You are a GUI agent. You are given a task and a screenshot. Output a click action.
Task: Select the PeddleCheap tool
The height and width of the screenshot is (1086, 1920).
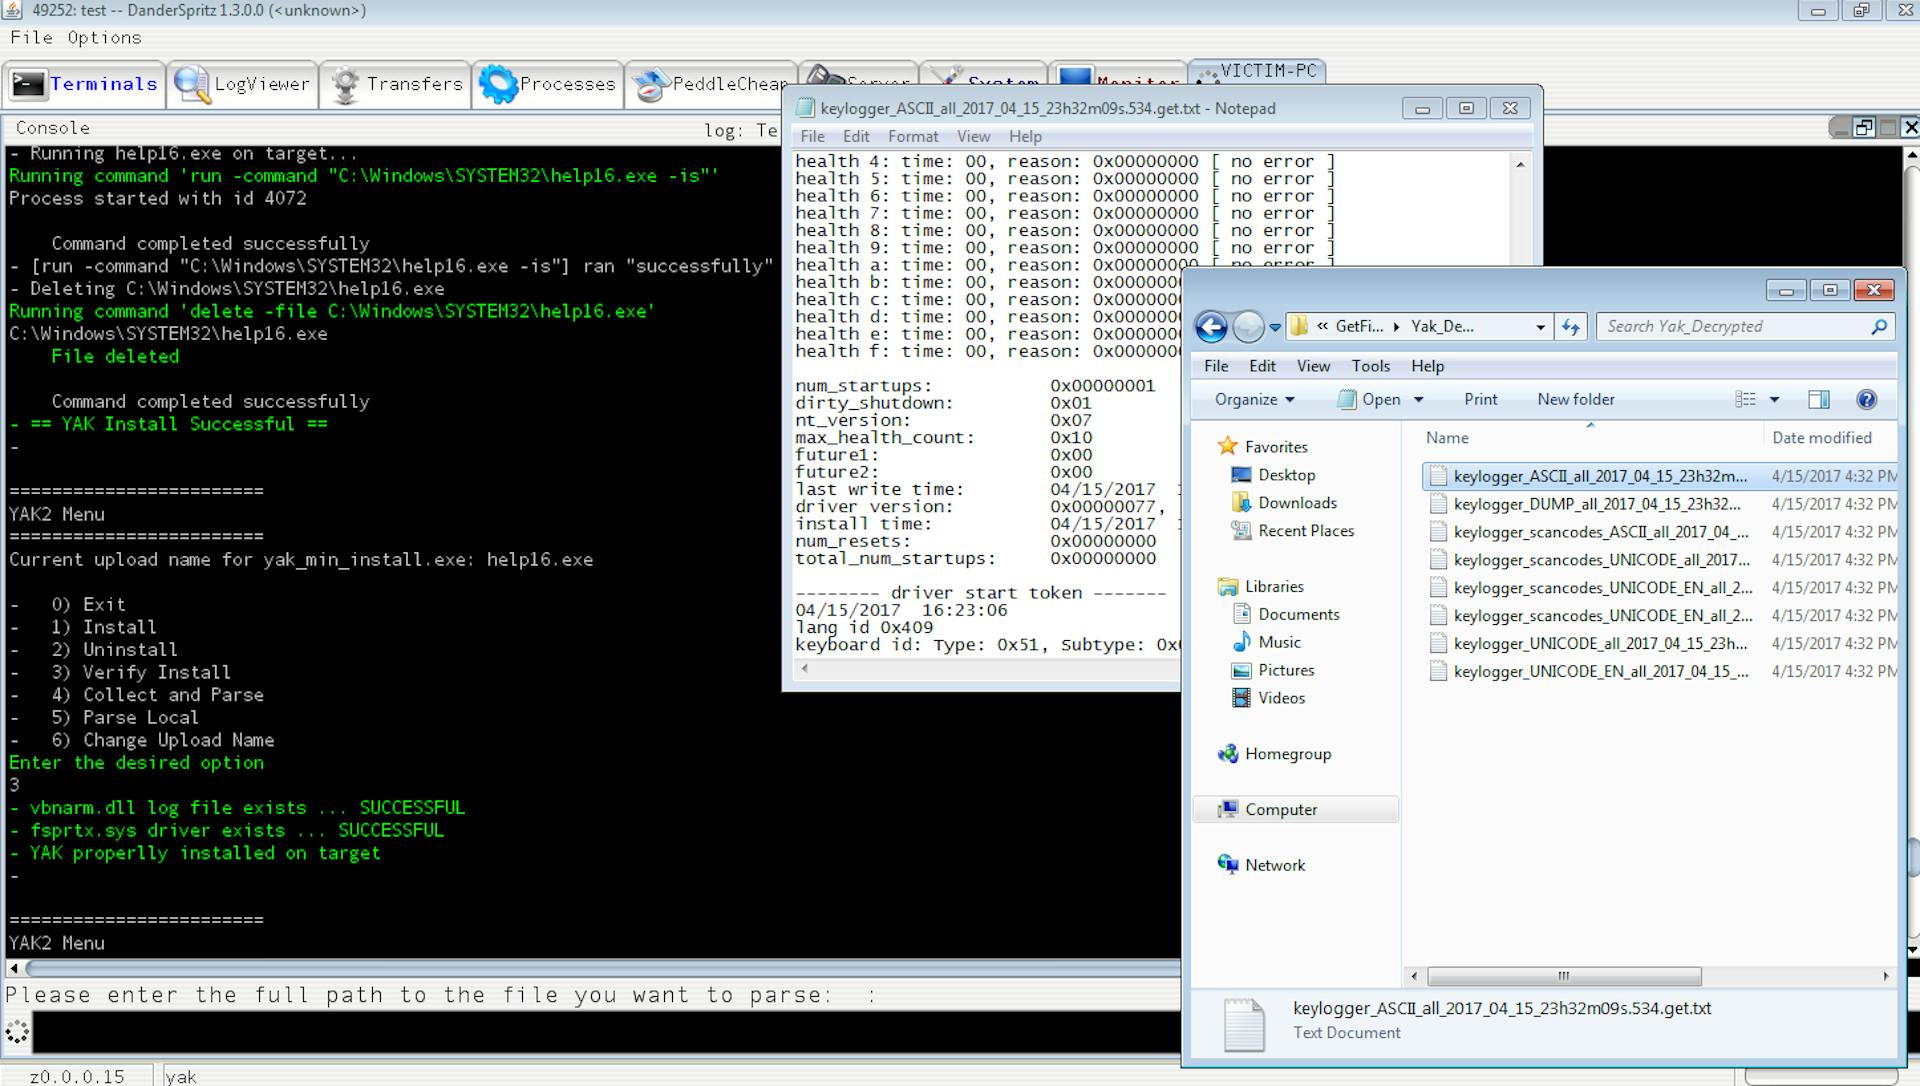click(710, 85)
